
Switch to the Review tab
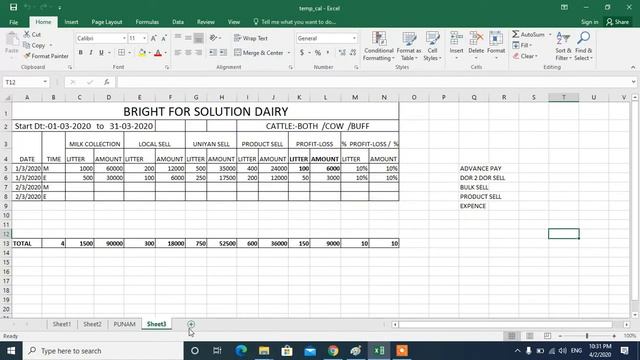click(205, 22)
